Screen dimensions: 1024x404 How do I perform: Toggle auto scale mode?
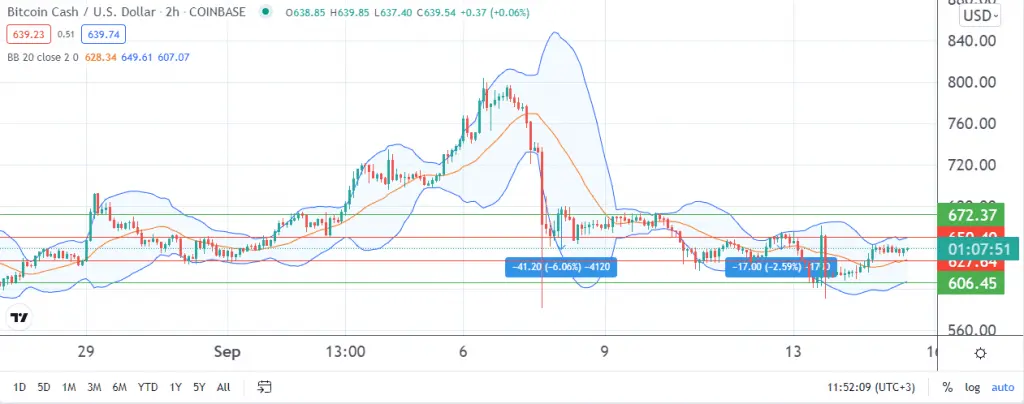point(1002,387)
